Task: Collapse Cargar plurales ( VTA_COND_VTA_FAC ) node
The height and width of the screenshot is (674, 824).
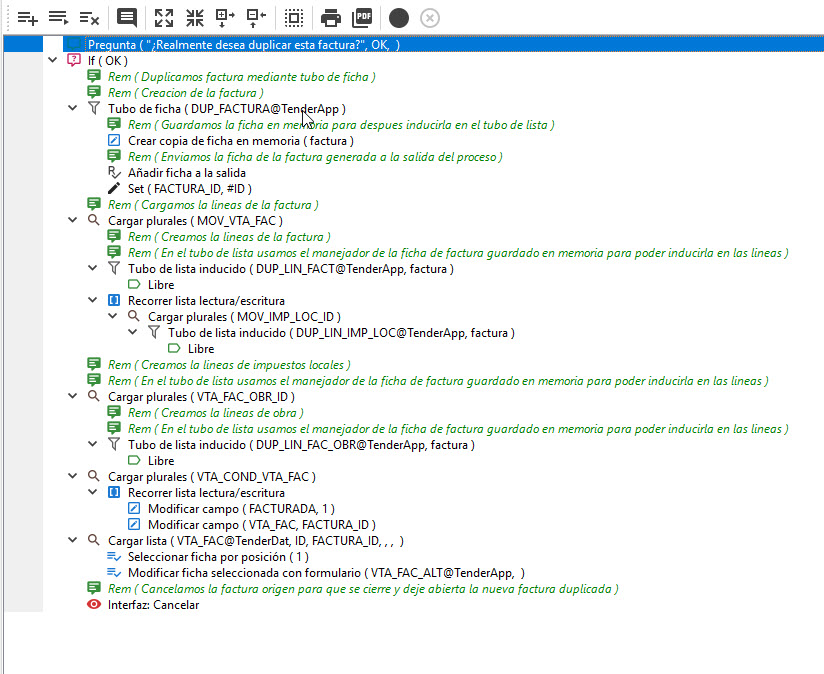Action: (x=73, y=476)
